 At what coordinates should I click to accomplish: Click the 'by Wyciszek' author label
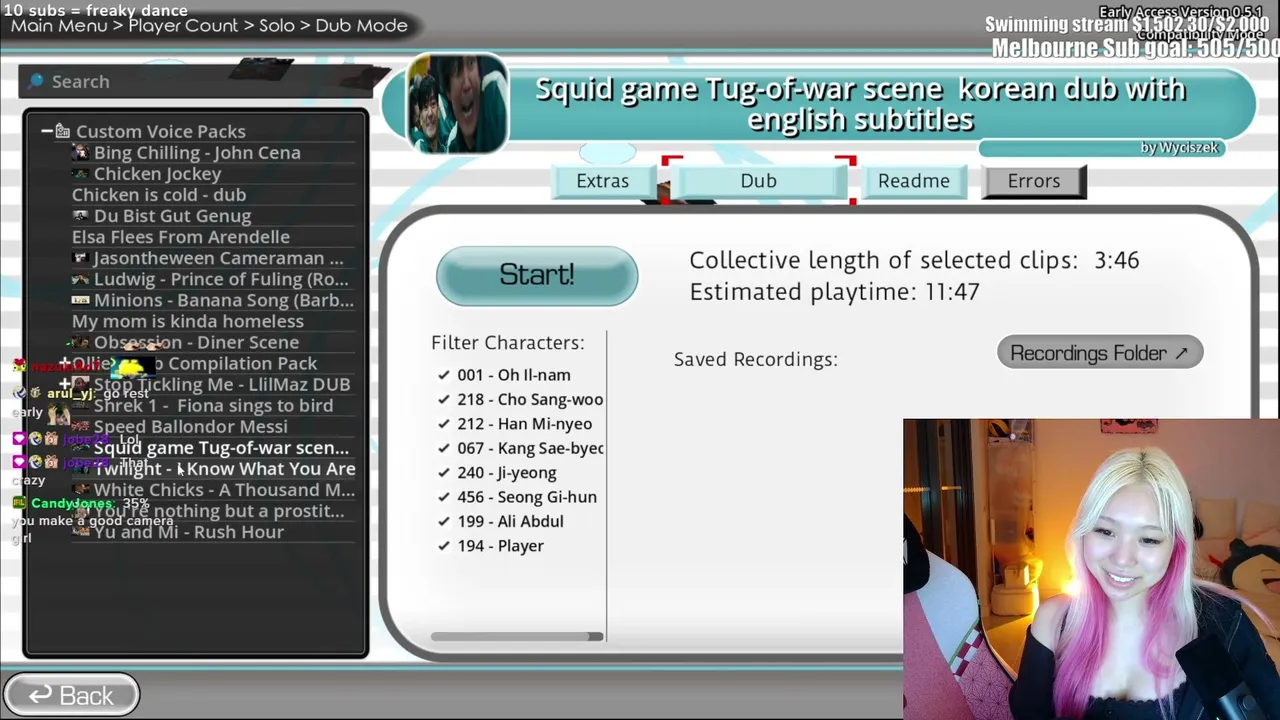(x=1180, y=148)
